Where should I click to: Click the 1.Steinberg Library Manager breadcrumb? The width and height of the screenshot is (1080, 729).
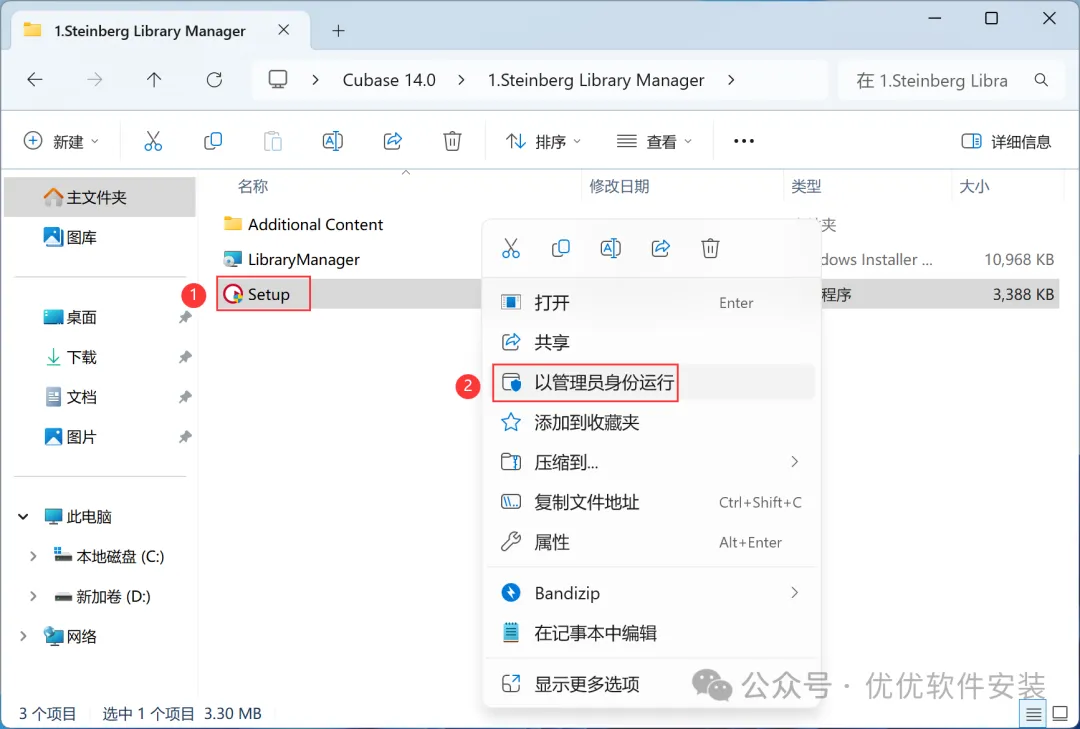tap(596, 80)
